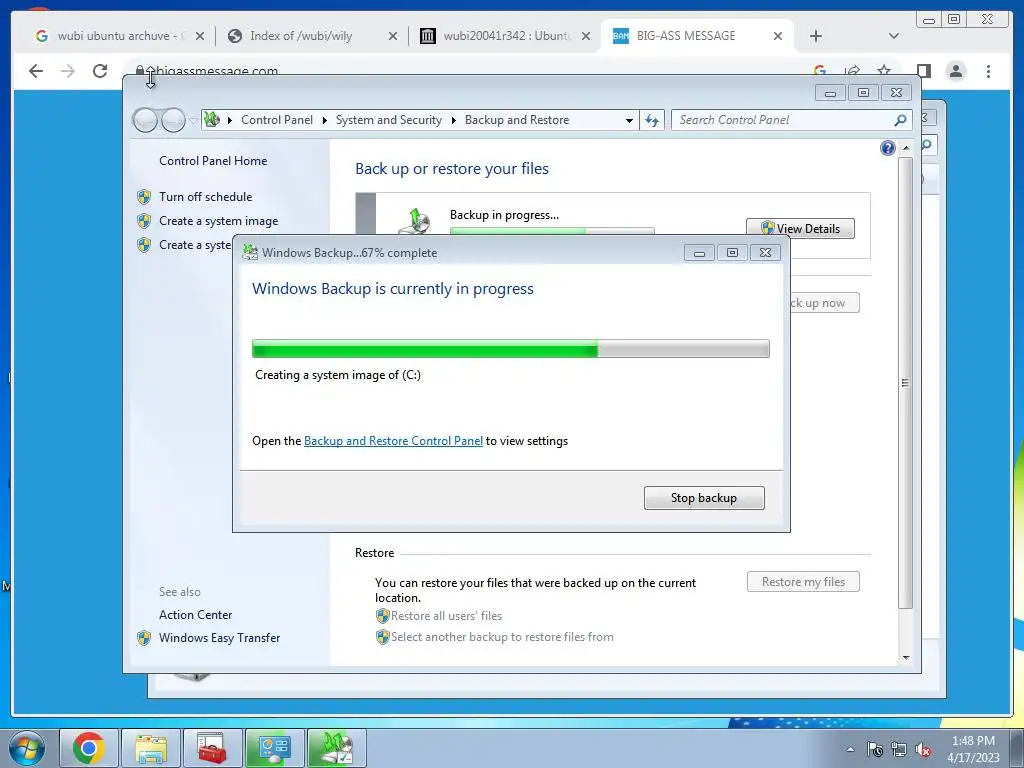Click the Chrome back arrow
This screenshot has width=1024, height=768.
pyautogui.click(x=36, y=71)
